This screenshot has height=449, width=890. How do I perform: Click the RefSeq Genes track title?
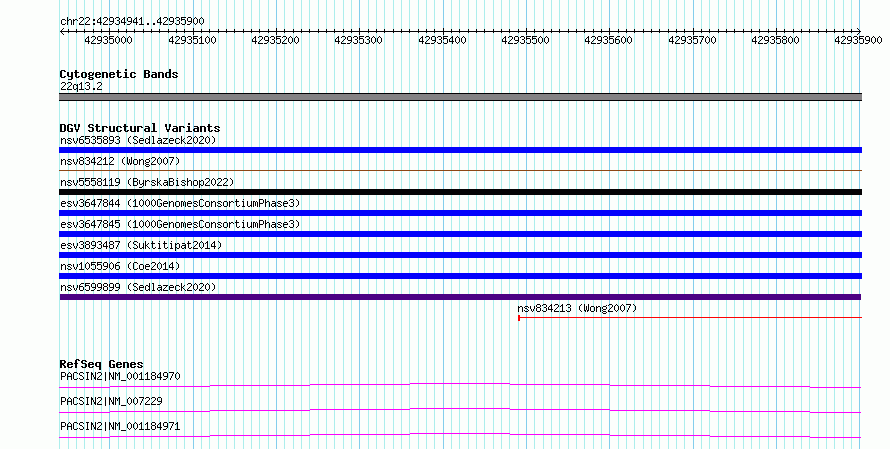[x=101, y=364]
